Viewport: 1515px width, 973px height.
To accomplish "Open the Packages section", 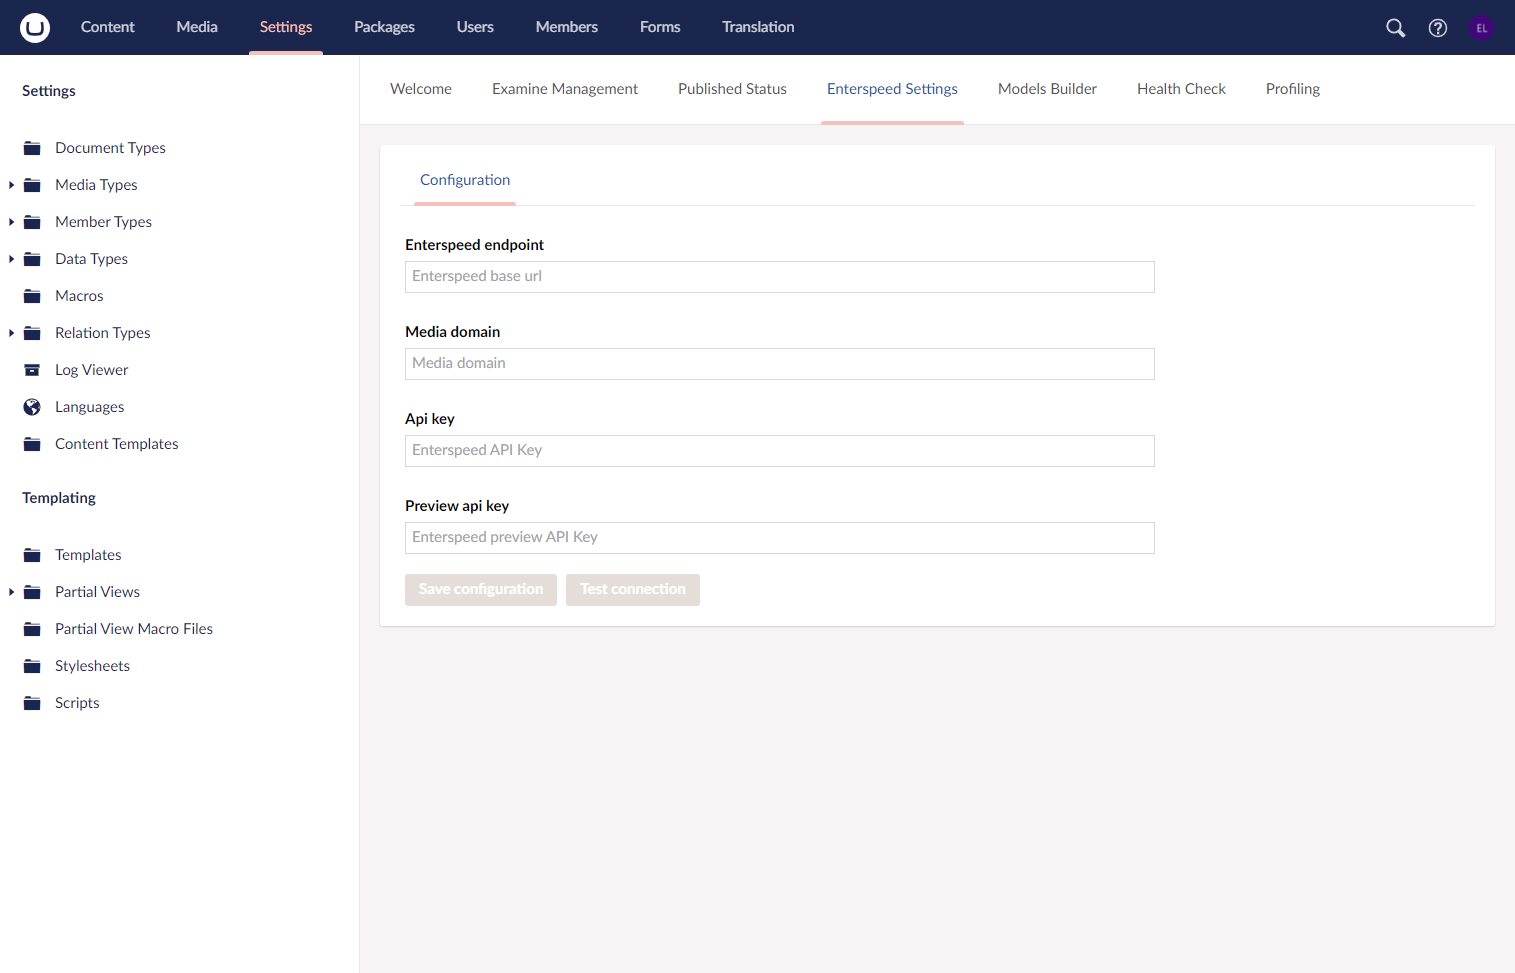I will (384, 27).
